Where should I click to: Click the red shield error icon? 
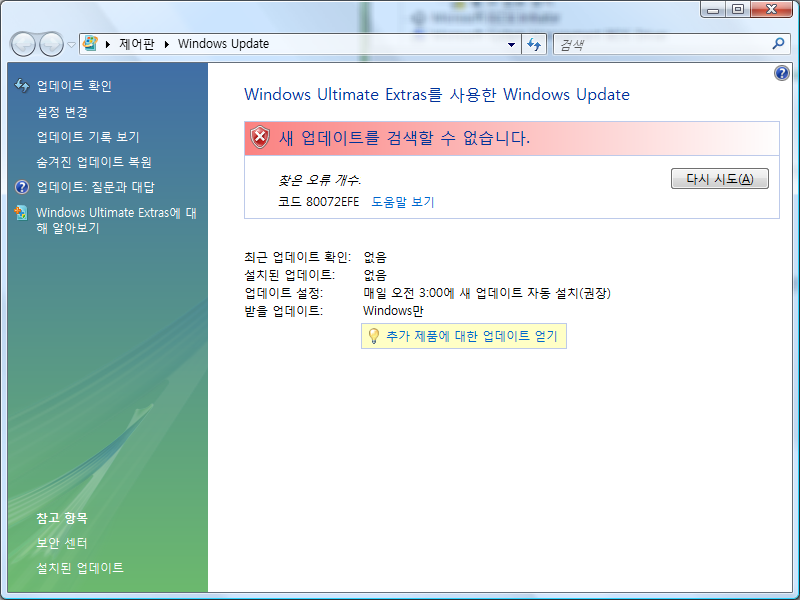pyautogui.click(x=260, y=137)
